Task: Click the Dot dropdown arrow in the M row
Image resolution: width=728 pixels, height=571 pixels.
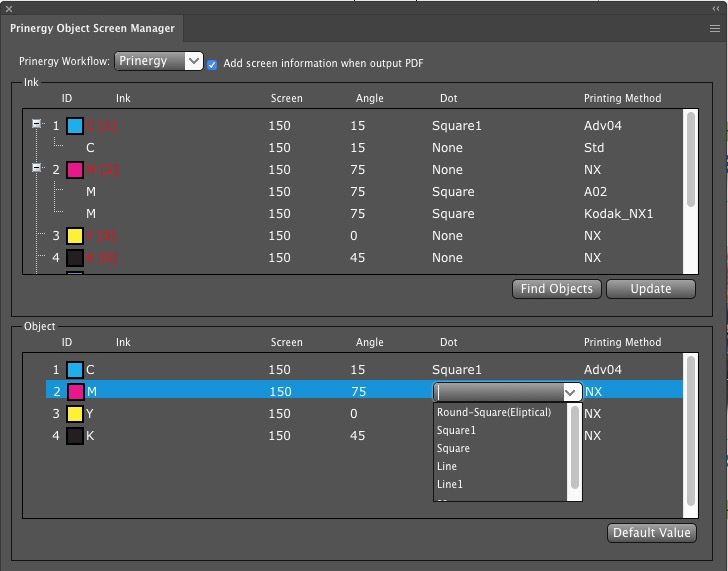Action: pyautogui.click(x=571, y=393)
